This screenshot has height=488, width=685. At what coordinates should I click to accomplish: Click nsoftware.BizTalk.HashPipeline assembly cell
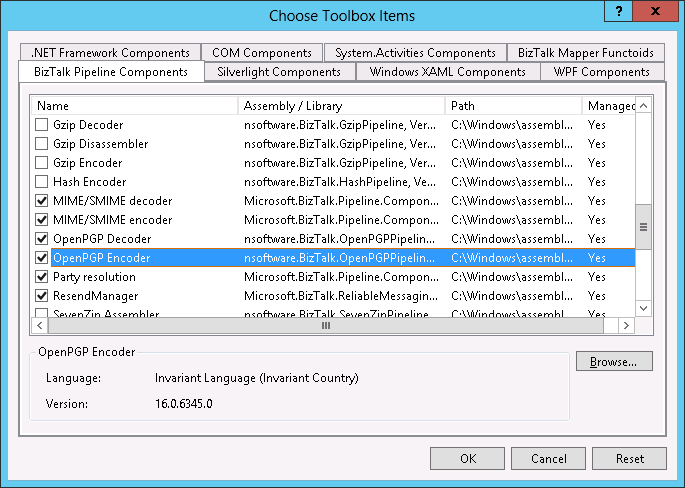coord(339,182)
